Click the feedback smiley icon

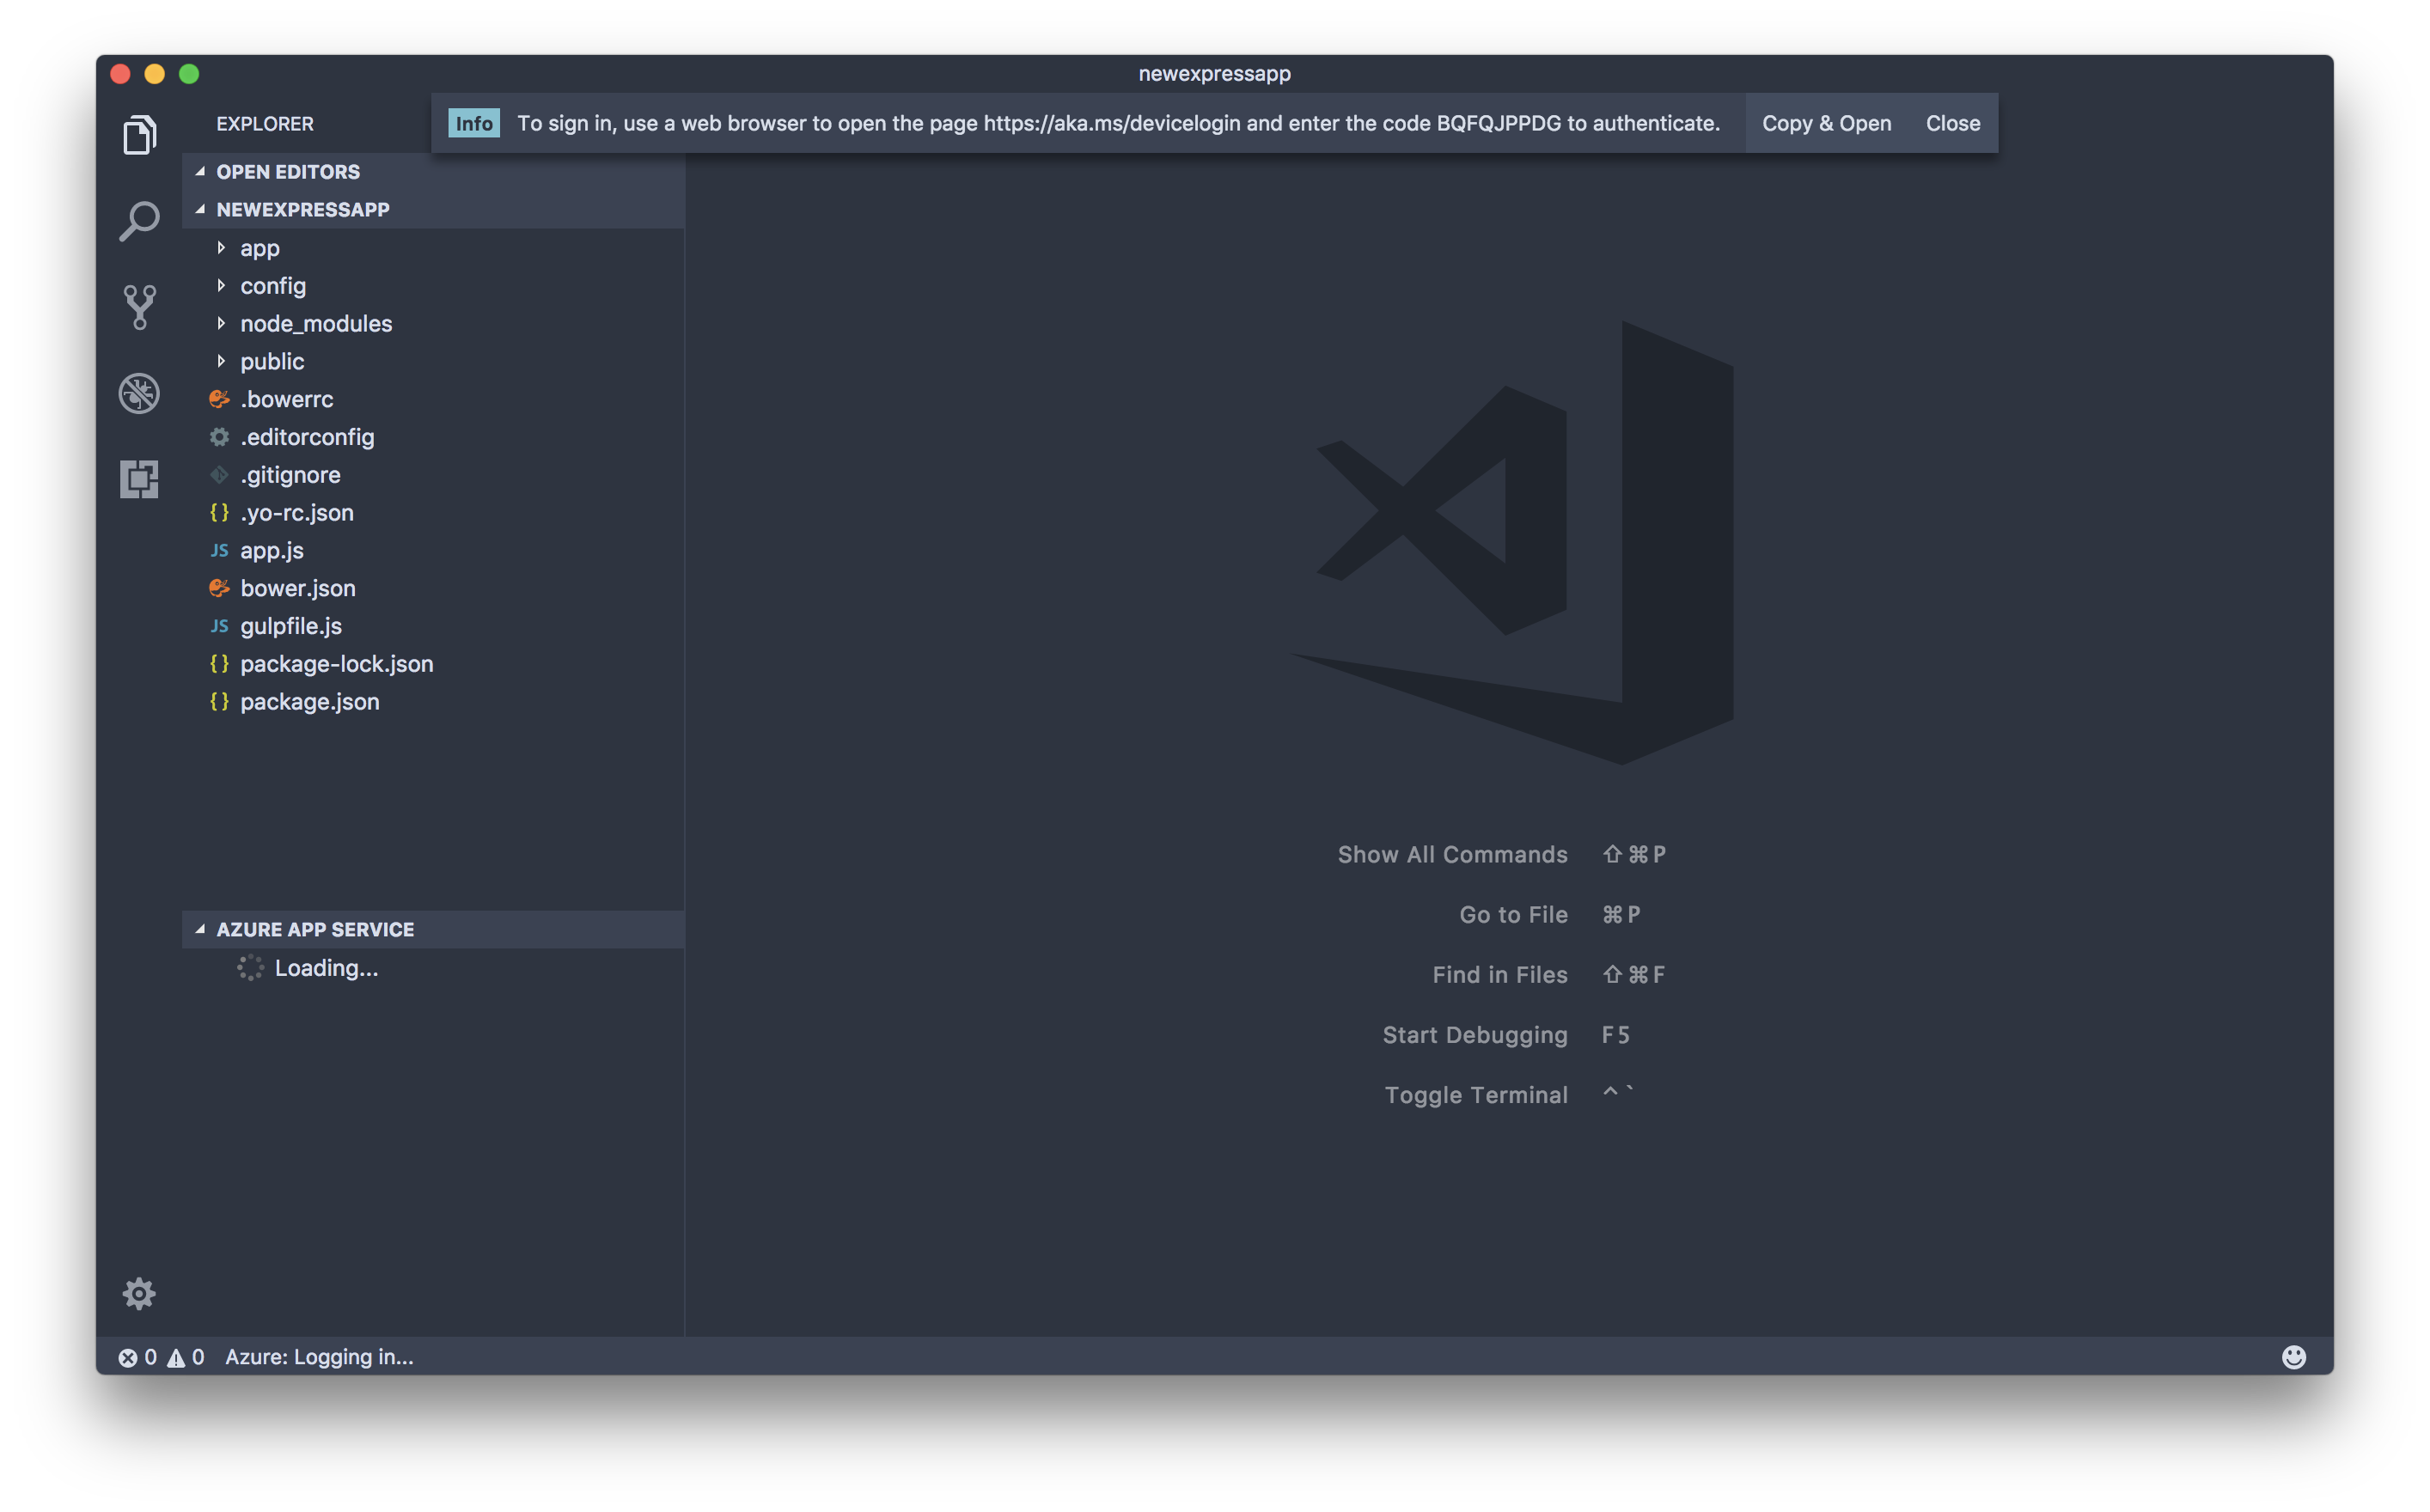point(2294,1356)
